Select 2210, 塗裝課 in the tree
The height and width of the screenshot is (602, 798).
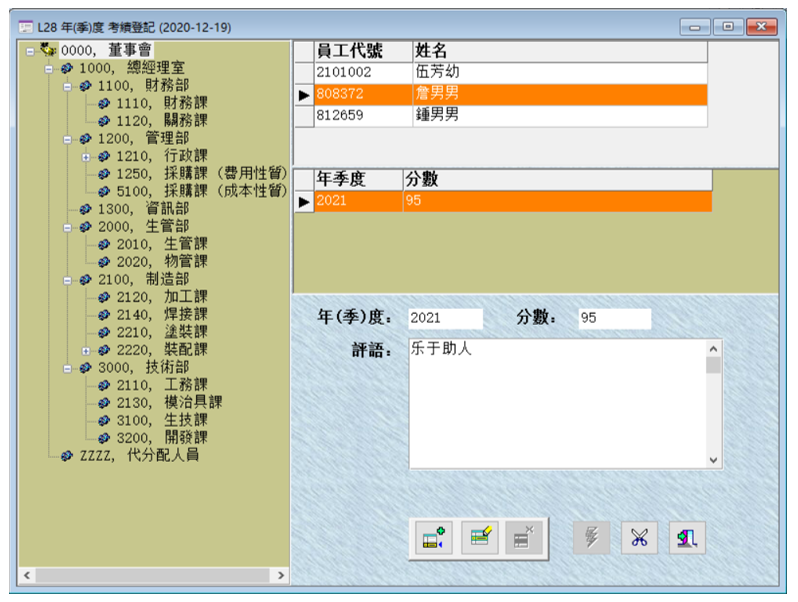coord(162,332)
